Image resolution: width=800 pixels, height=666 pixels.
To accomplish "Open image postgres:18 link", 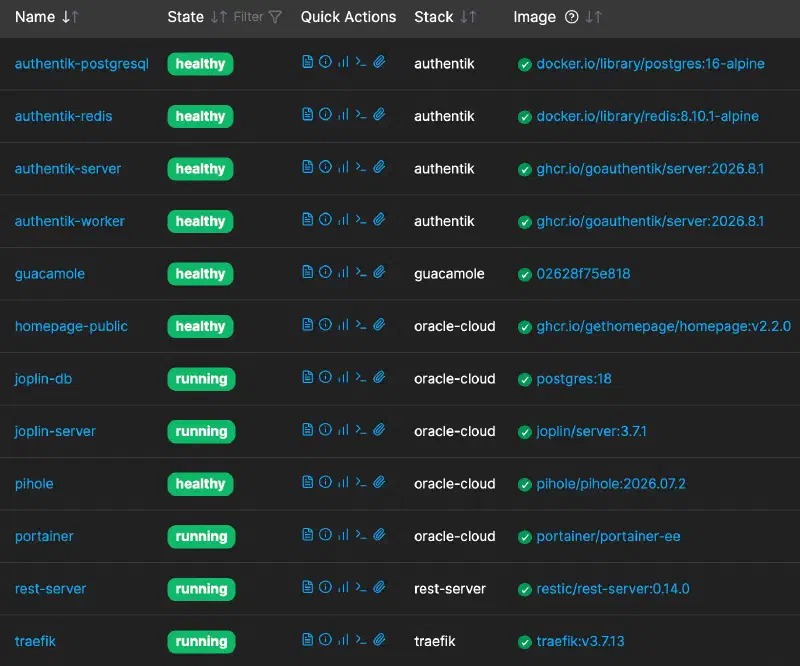I will [x=573, y=379].
